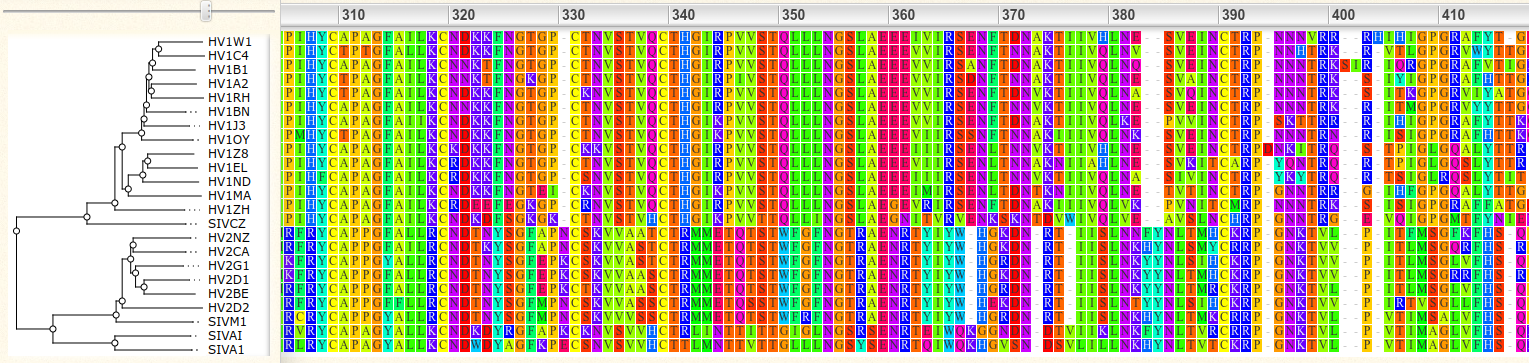Click the node joining SIVAI and SIVA1
This screenshot has height=363, width=1529.
coord(116,343)
